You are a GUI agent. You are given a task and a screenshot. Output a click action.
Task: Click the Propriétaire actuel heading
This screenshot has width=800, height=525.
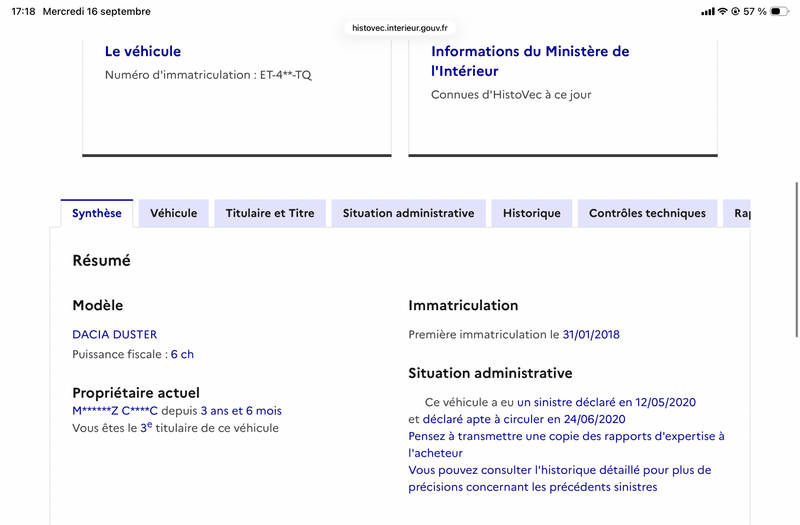pos(136,393)
